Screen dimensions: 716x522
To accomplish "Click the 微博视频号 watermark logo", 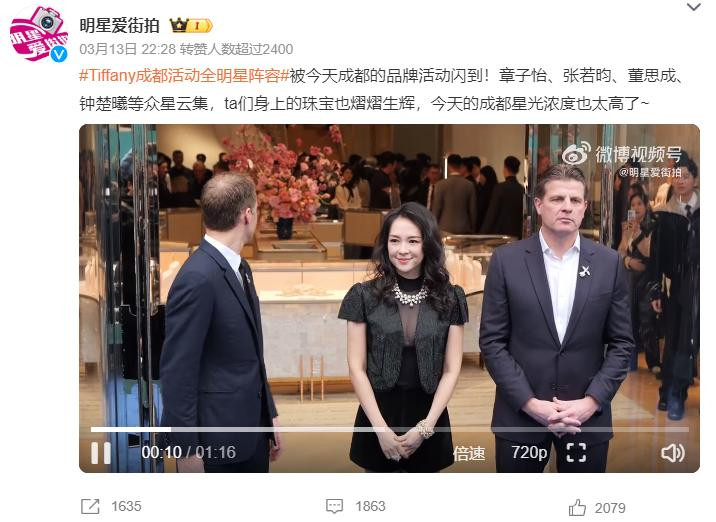I will 622,154.
